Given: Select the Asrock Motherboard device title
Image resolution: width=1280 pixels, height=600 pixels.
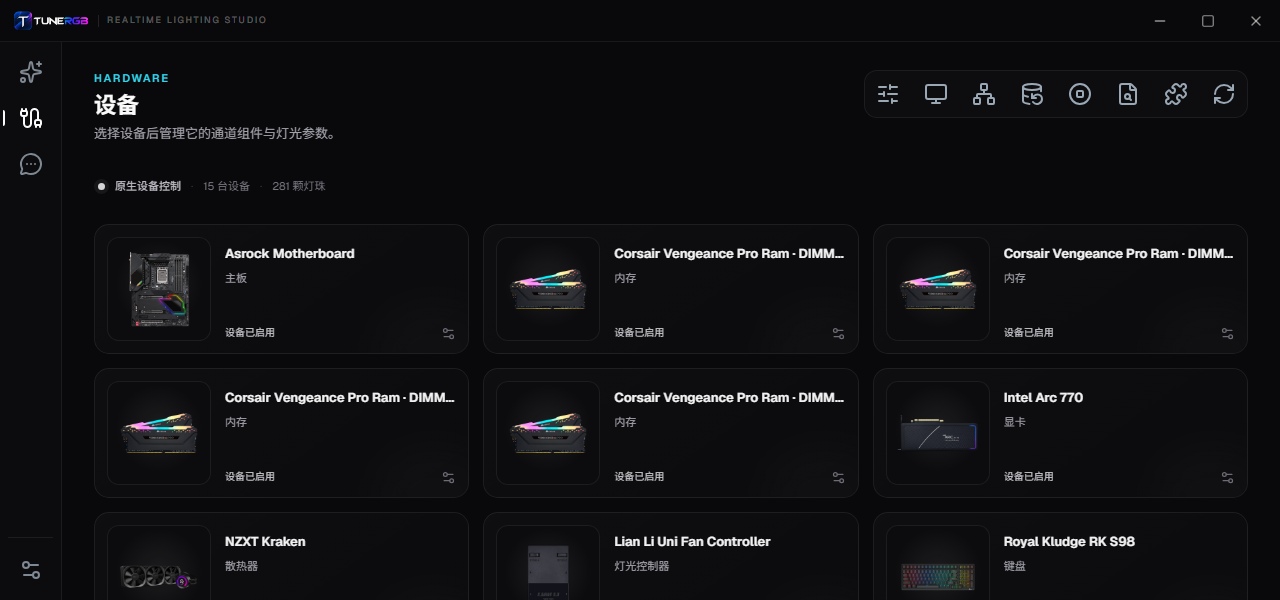Looking at the screenshot, I should [290, 254].
